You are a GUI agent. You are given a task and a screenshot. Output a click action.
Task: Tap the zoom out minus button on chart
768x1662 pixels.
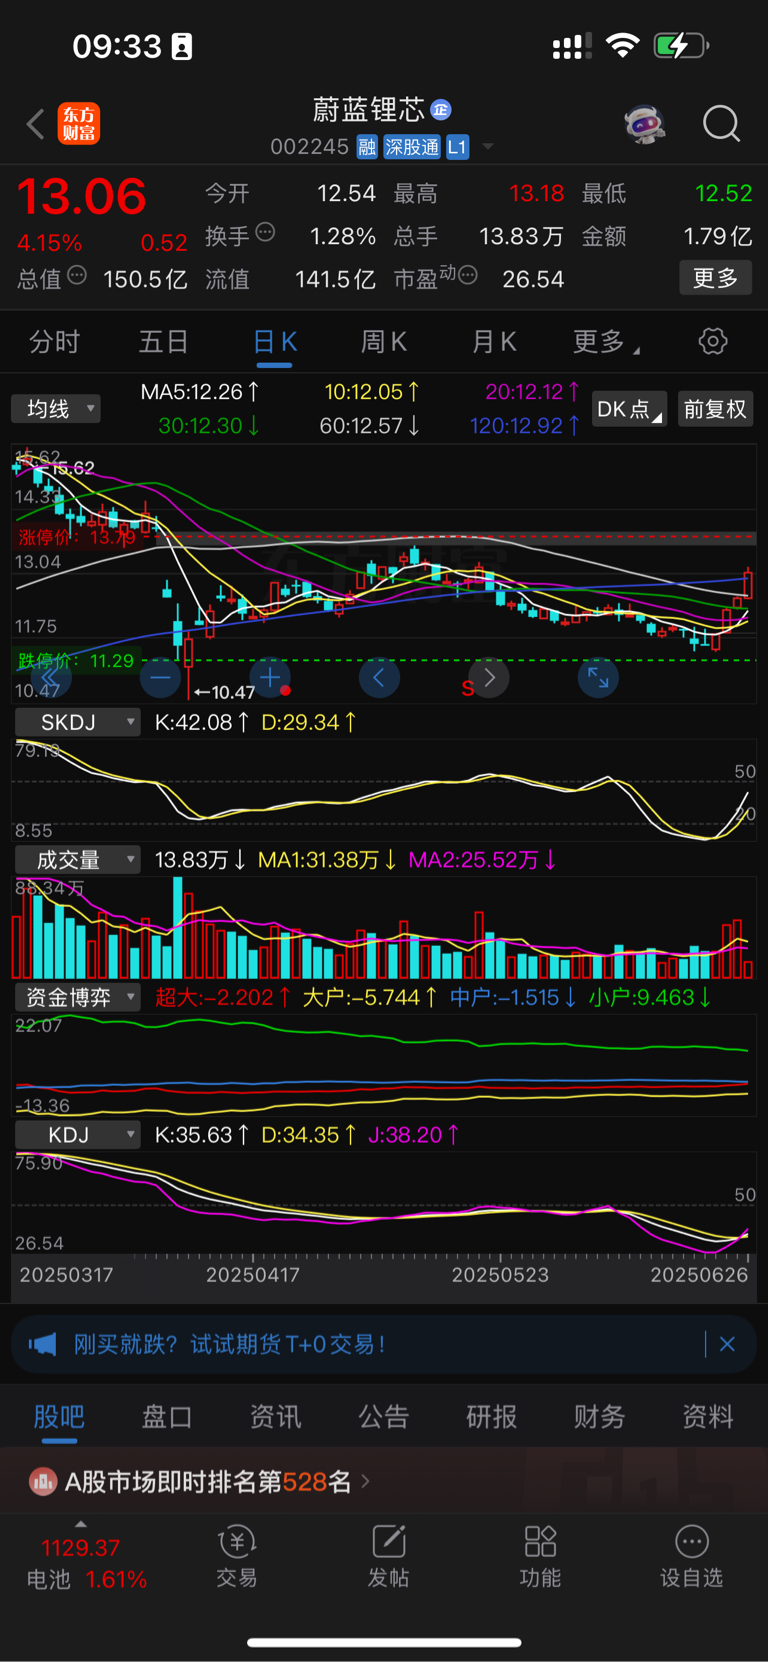pyautogui.click(x=160, y=678)
